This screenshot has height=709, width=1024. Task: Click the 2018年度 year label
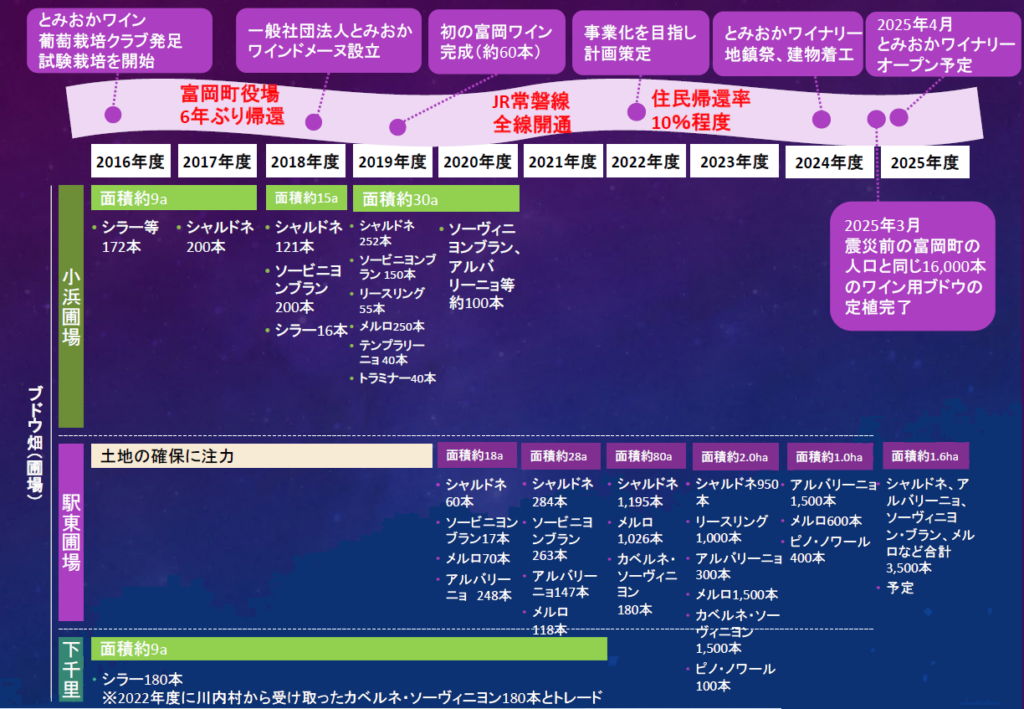tap(305, 161)
